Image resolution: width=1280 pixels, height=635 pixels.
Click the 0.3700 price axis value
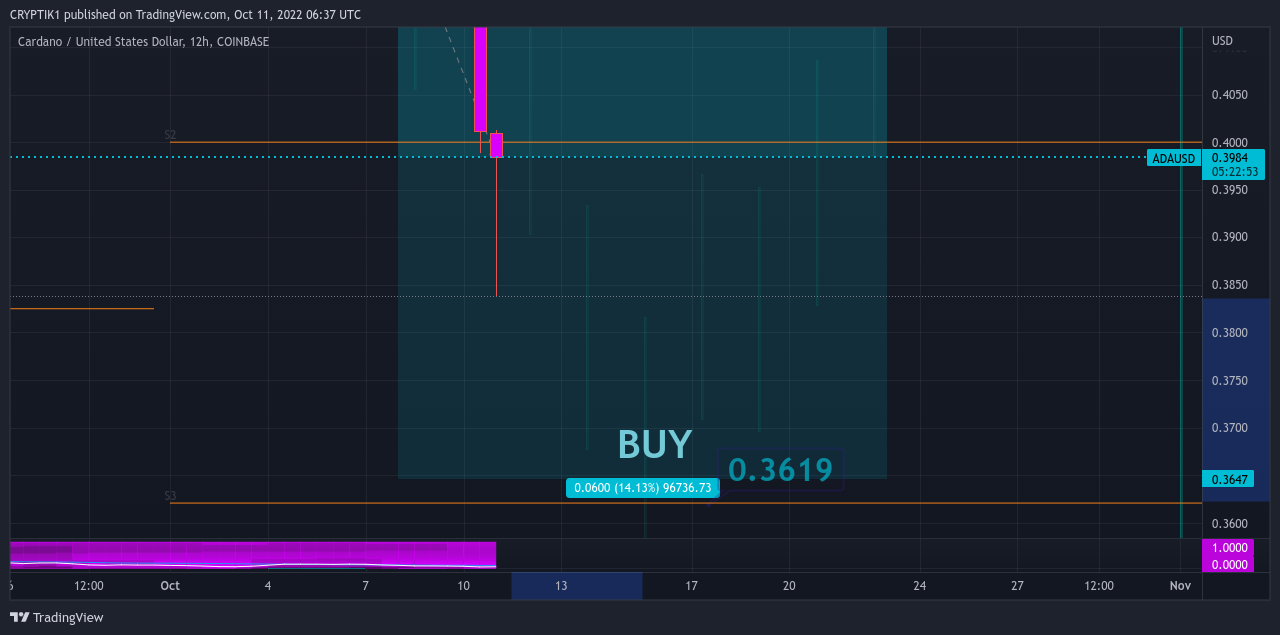coord(1229,428)
